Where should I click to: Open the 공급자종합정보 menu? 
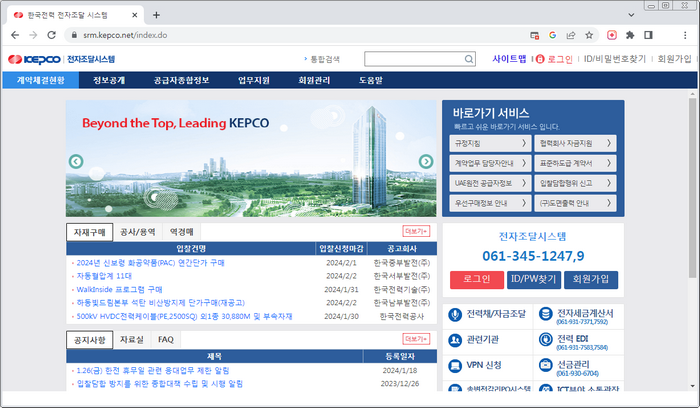[x=181, y=80]
